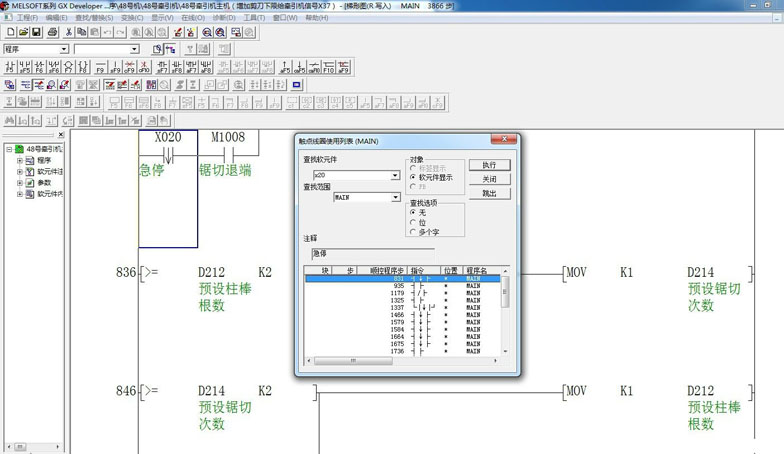The image size is (784, 454).
Task: Choose the 多个字 search option
Action: point(413,232)
